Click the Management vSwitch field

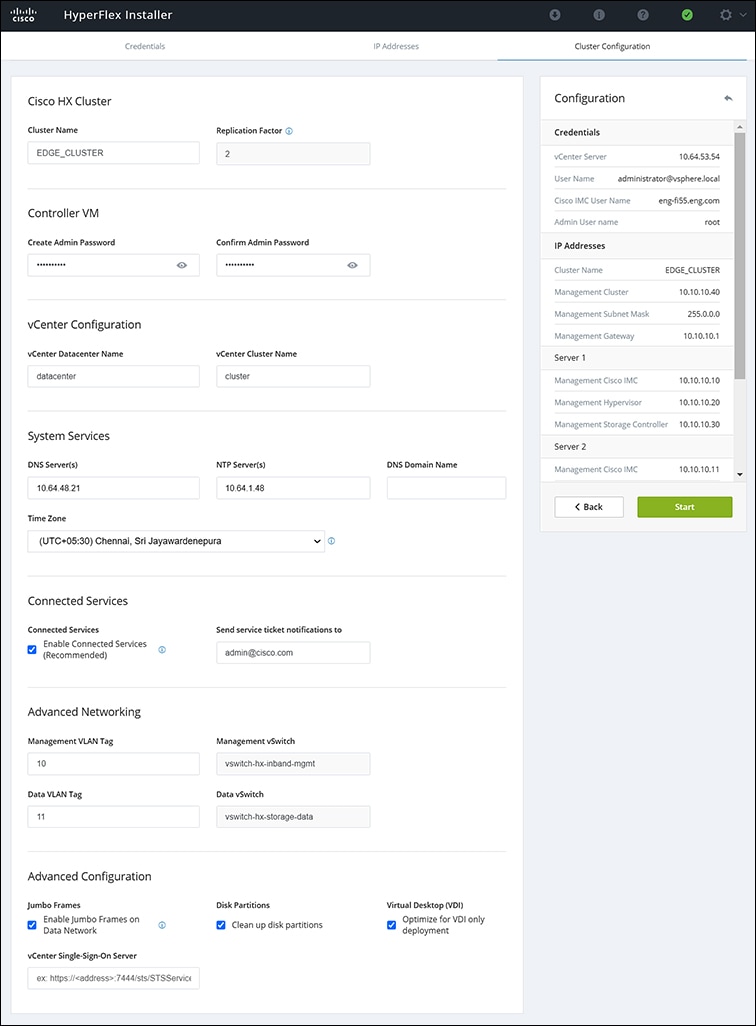click(x=293, y=764)
